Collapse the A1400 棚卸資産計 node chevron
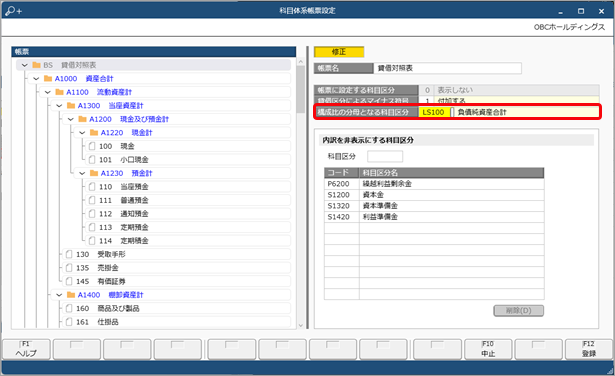The width and height of the screenshot is (615, 376). (x=59, y=295)
